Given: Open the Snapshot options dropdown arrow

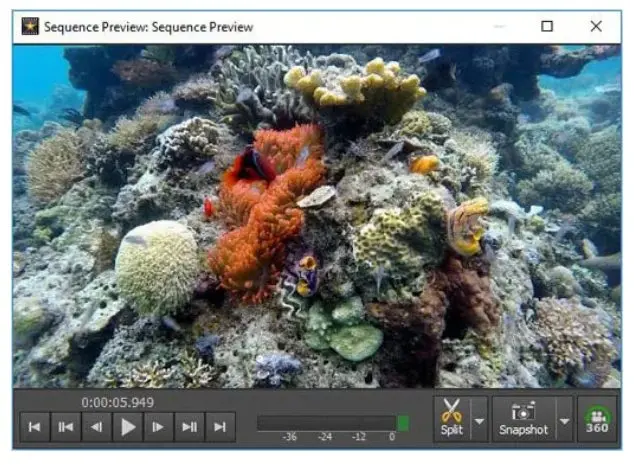Looking at the screenshot, I should pos(564,420).
